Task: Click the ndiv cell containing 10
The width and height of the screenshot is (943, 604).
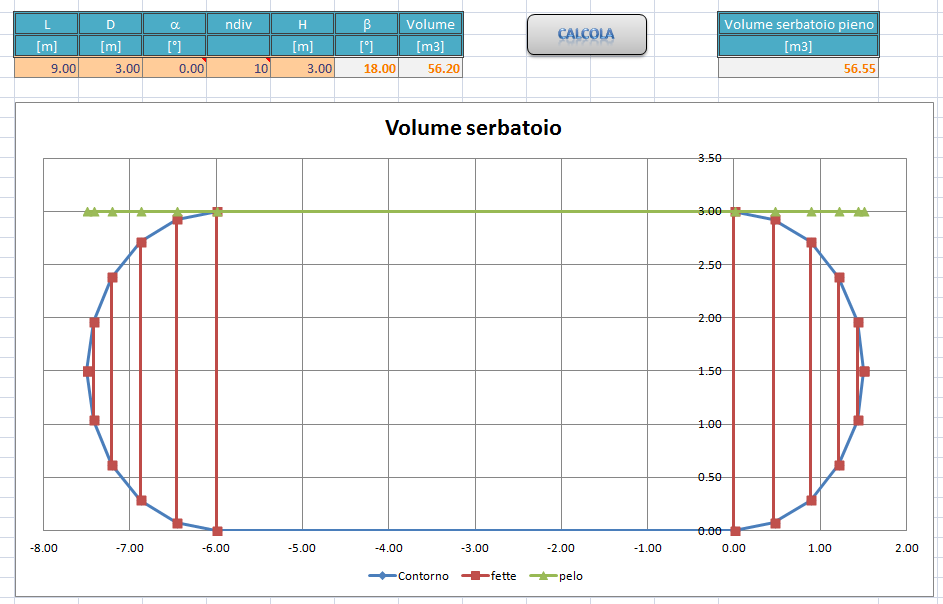Action: (x=239, y=69)
